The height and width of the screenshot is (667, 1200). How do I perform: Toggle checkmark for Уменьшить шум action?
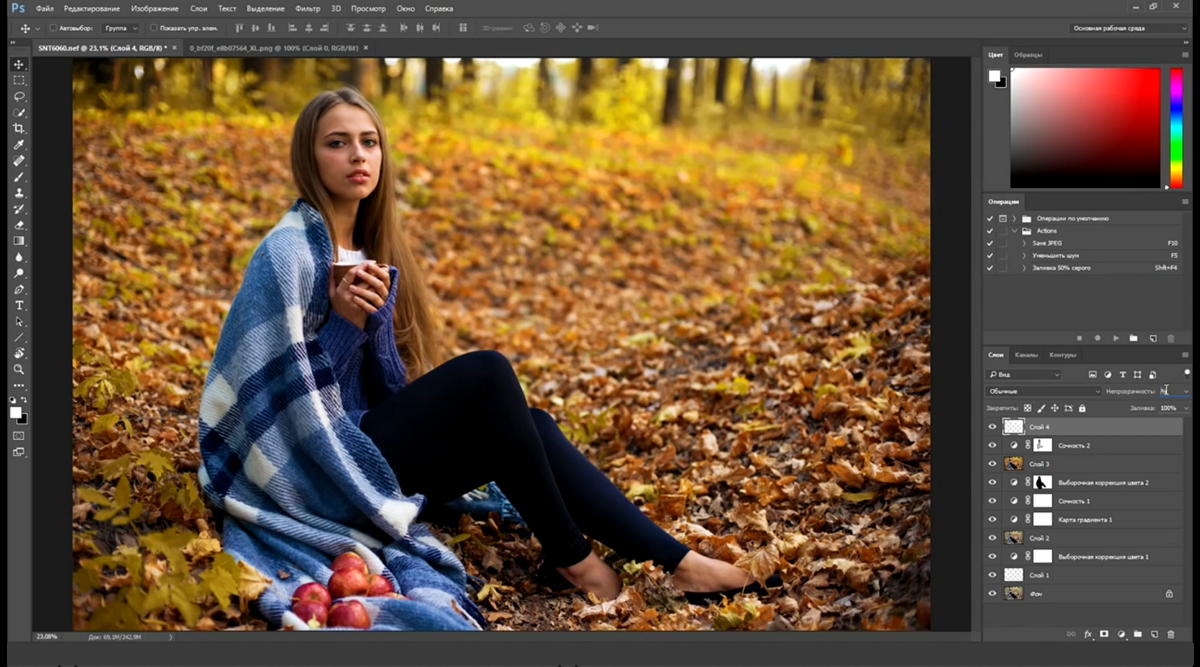[x=990, y=255]
